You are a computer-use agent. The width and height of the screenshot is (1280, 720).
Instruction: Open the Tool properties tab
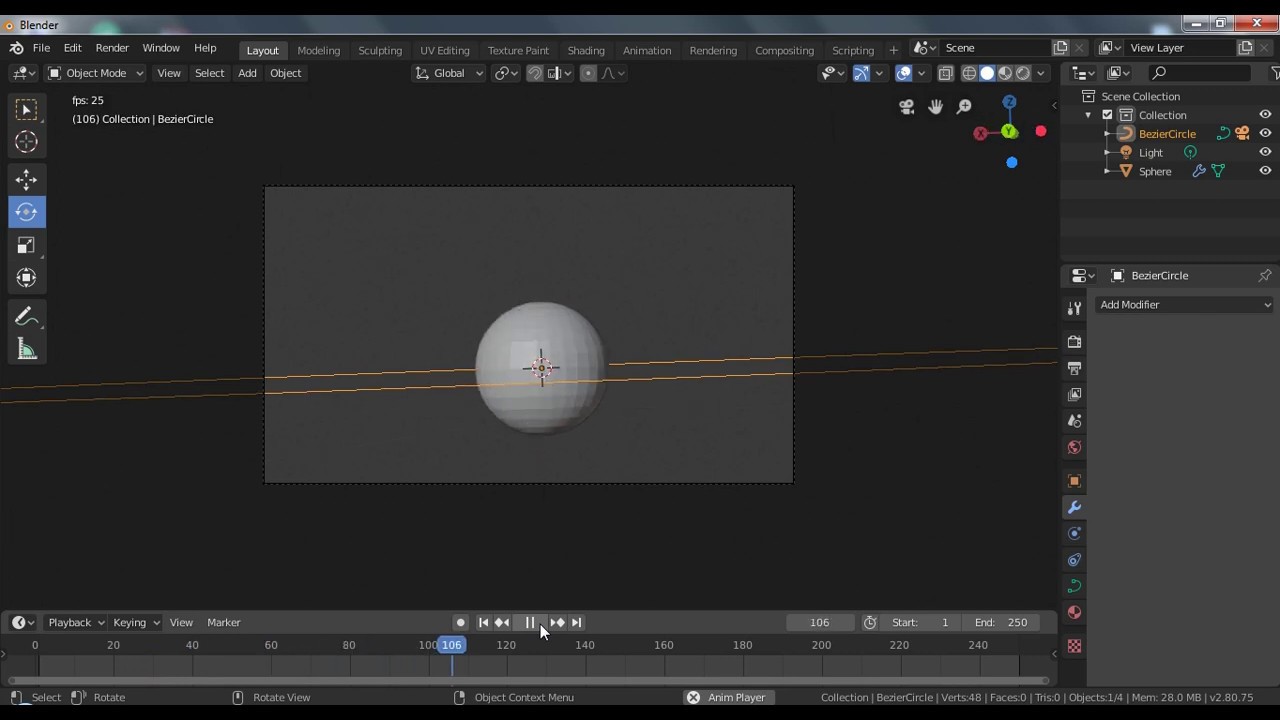1074,309
